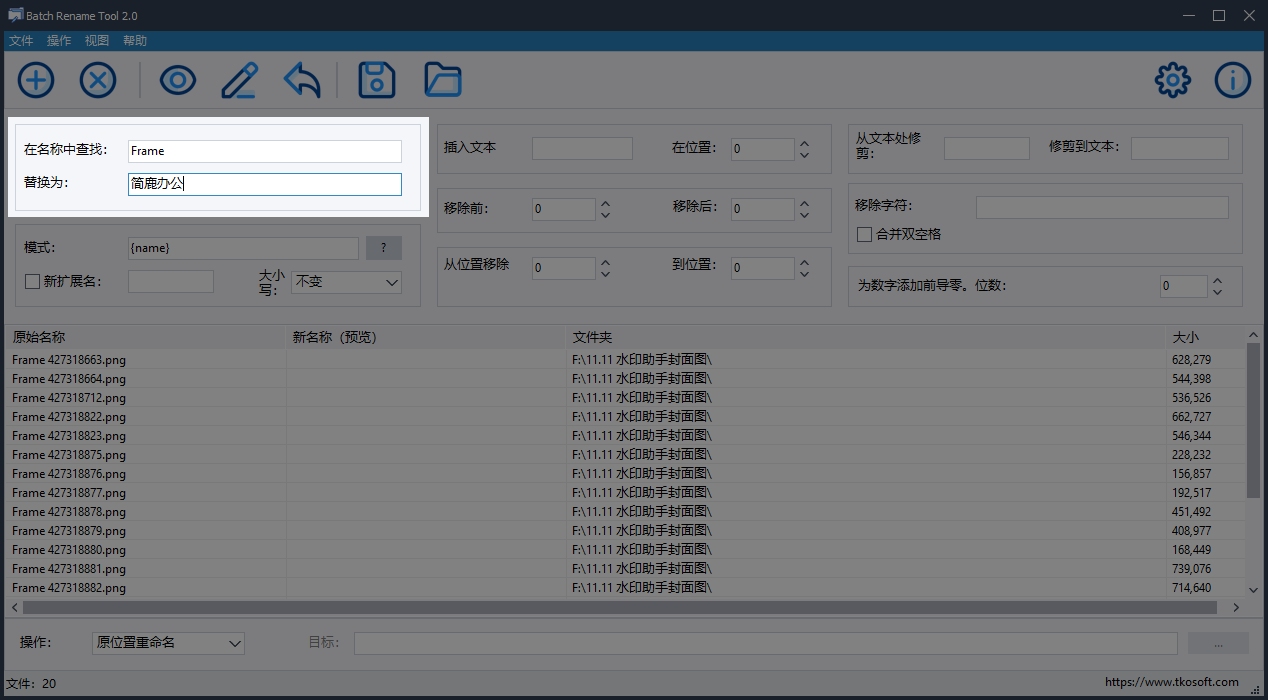Select the file Frame 427318882.png
The width and height of the screenshot is (1268, 700).
click(69, 588)
